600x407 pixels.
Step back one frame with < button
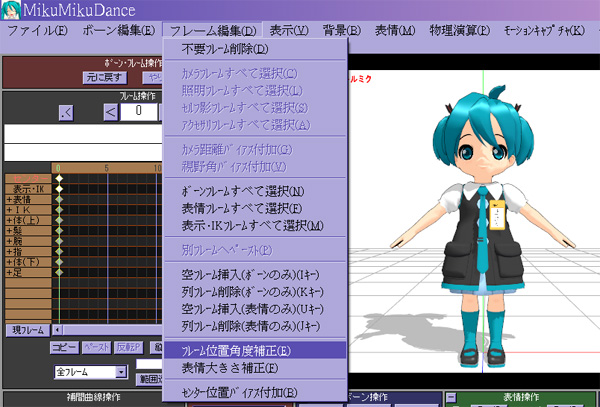click(x=111, y=112)
